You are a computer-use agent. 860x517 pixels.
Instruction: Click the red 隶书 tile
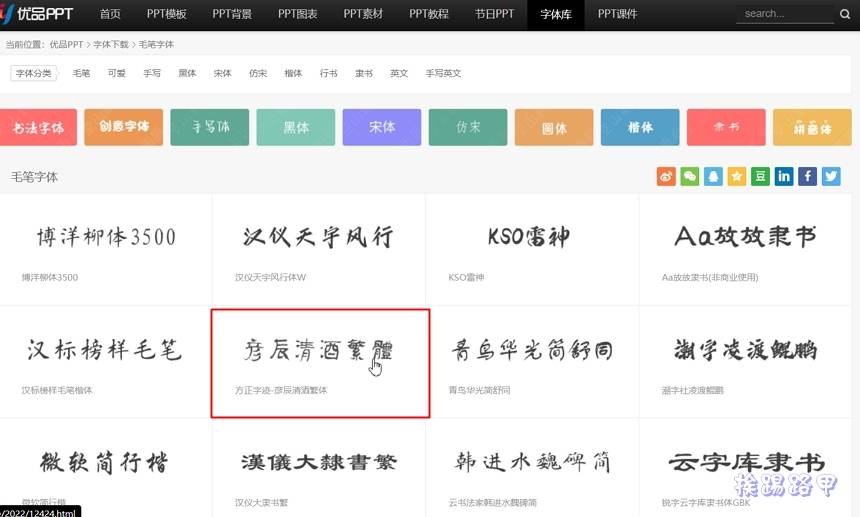pyautogui.click(x=726, y=127)
